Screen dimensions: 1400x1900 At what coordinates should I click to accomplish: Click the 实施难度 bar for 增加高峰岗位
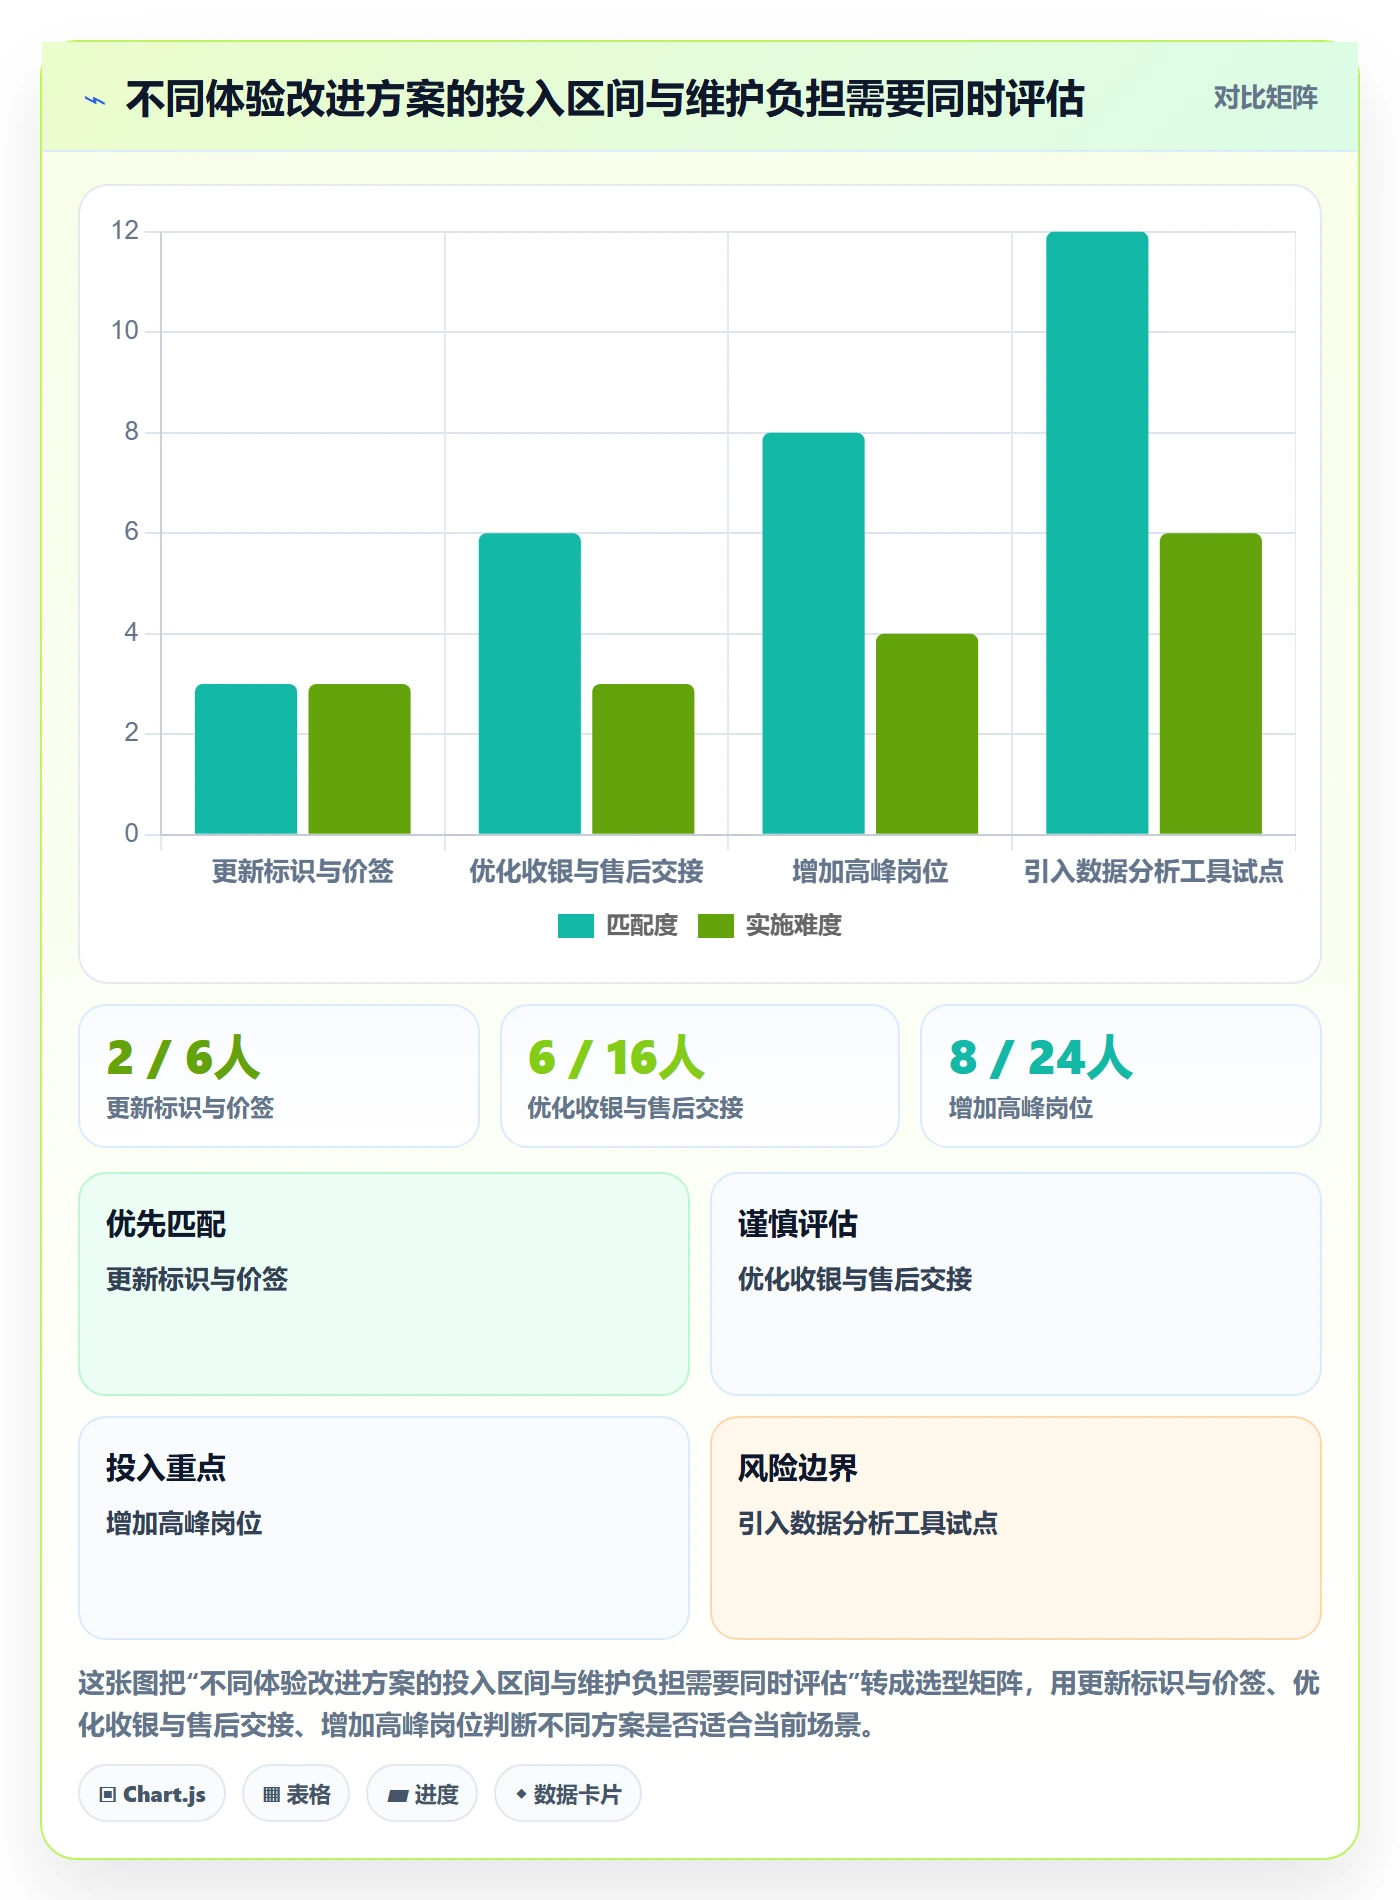coord(927,734)
